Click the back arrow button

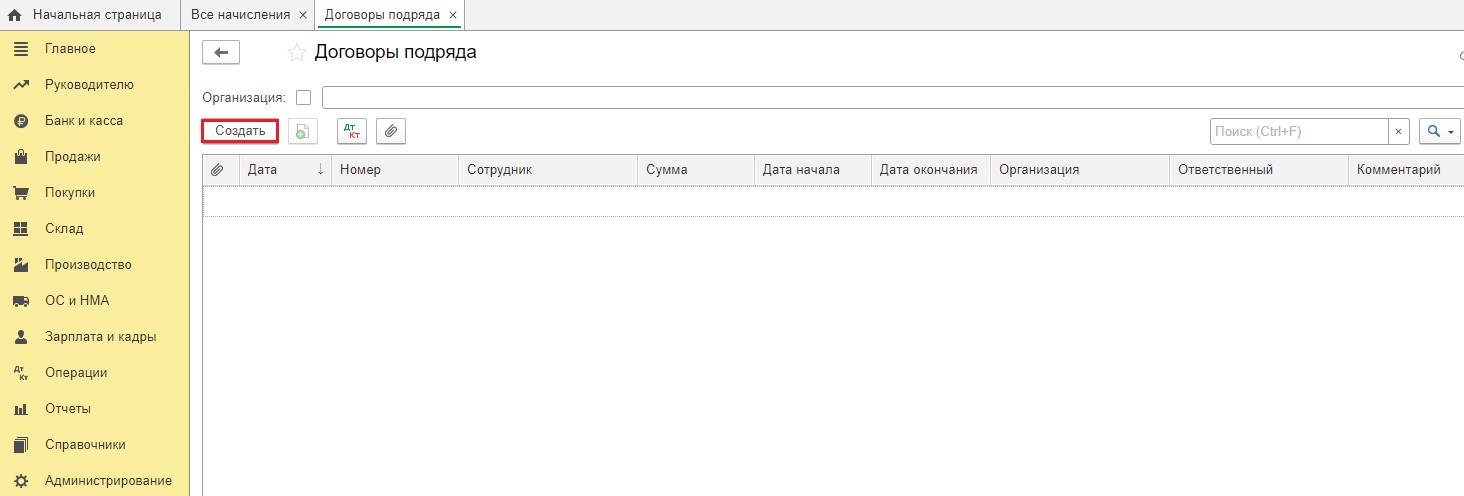(221, 53)
